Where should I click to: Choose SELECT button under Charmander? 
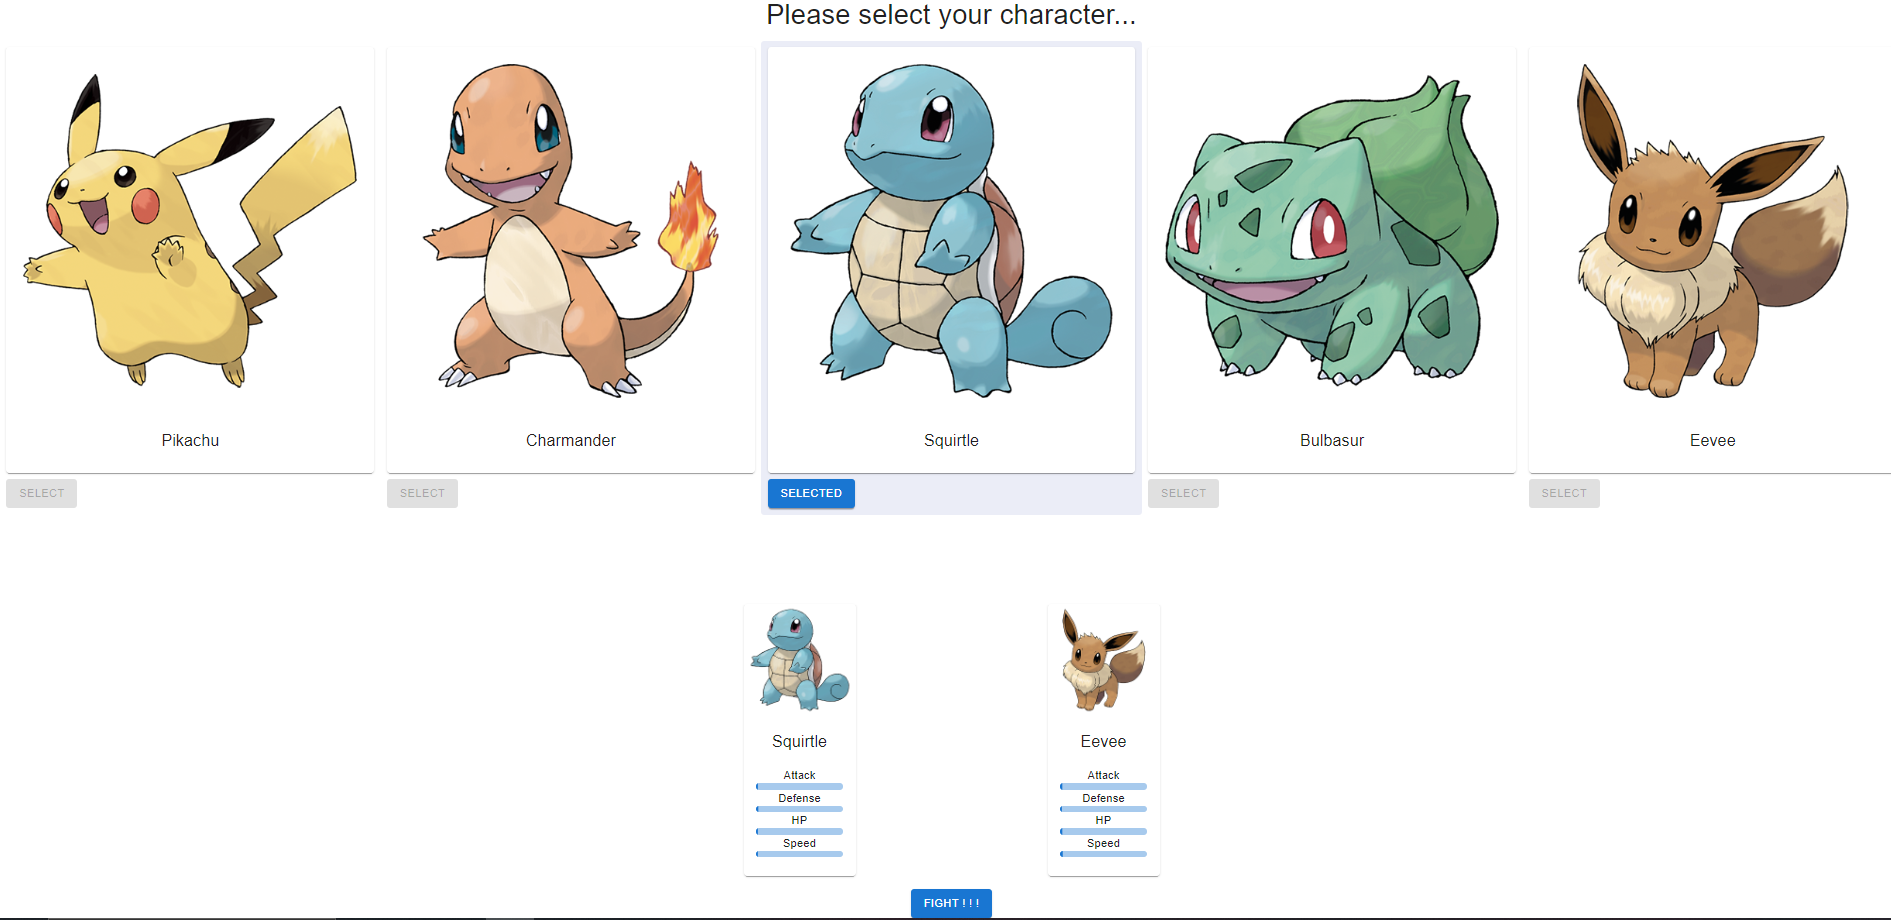[x=422, y=493]
